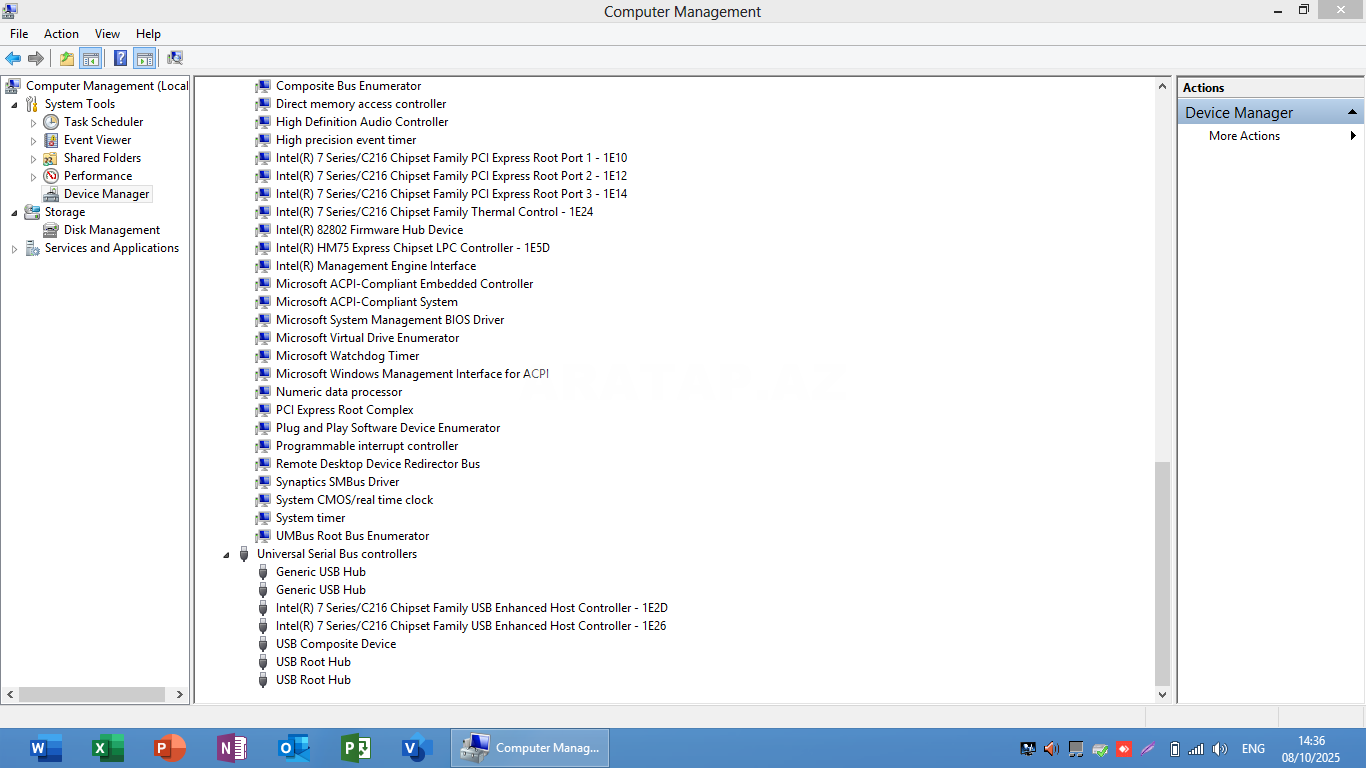Click the scroll down arrow in device list
1366x768 pixels.
coord(1162,694)
